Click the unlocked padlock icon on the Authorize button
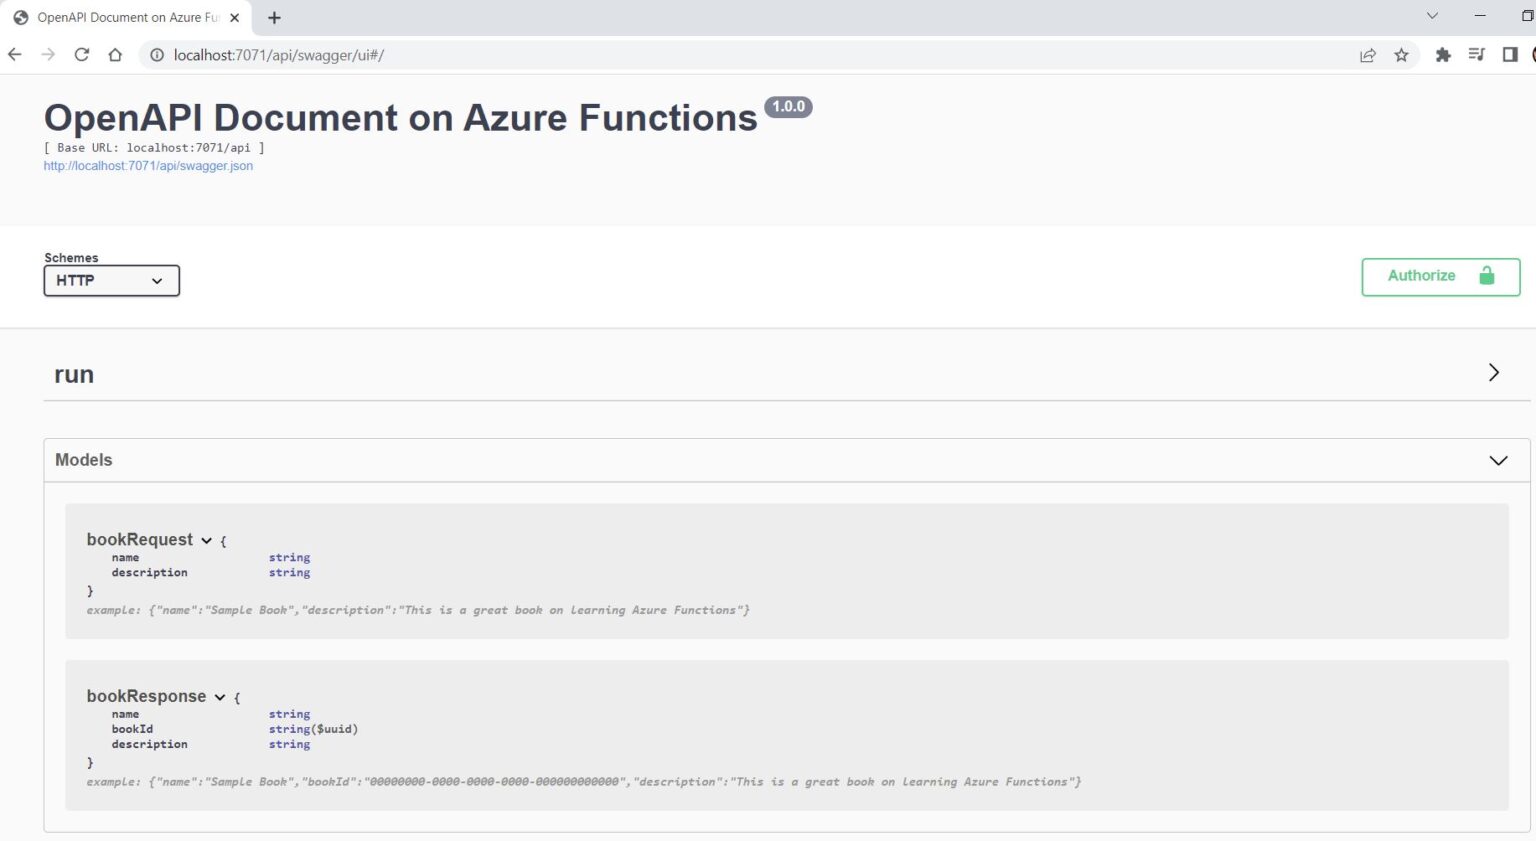This screenshot has width=1536, height=841. point(1487,276)
